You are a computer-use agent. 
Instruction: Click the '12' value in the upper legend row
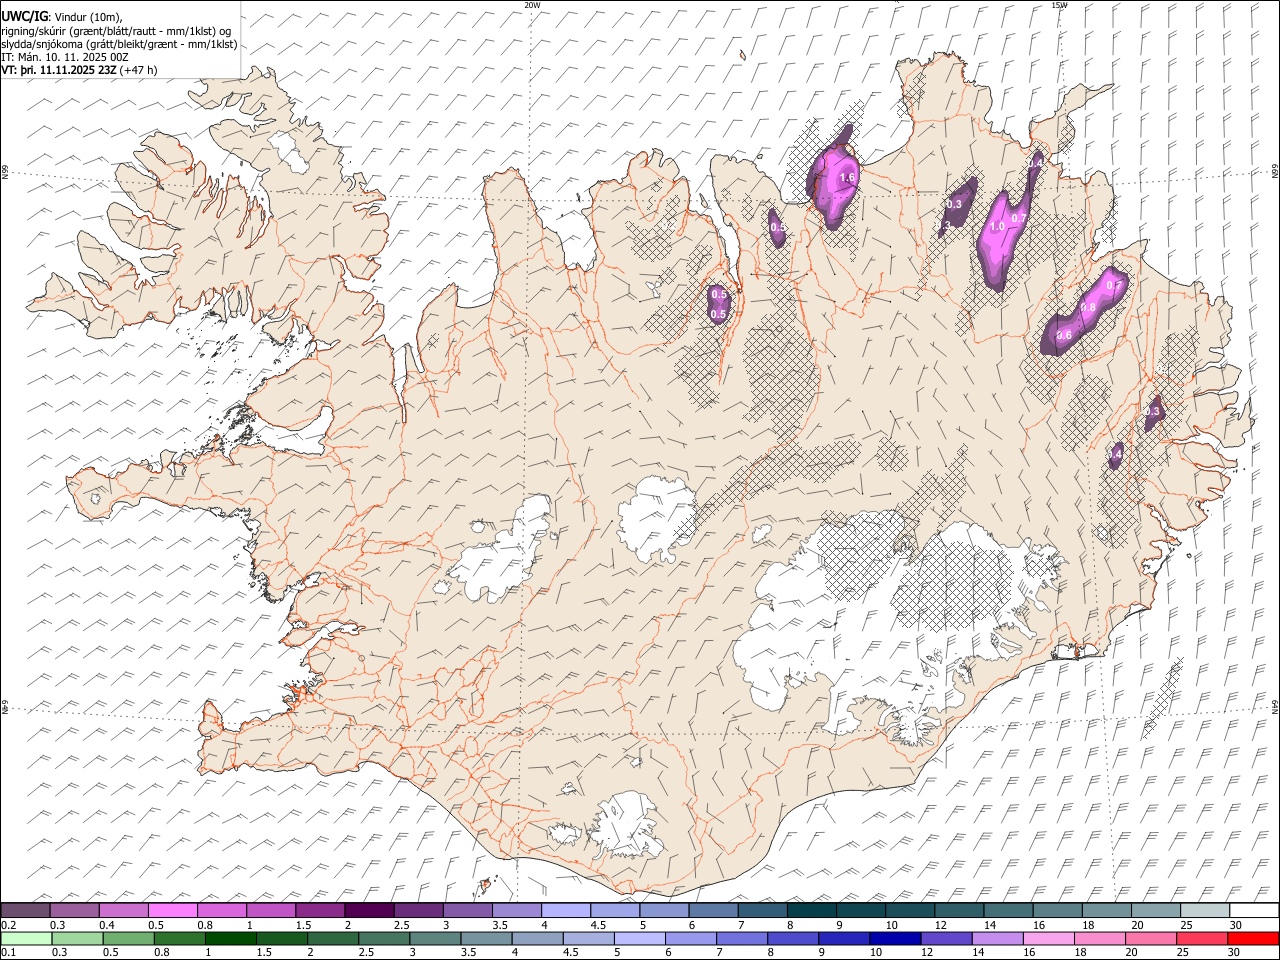pos(941,925)
